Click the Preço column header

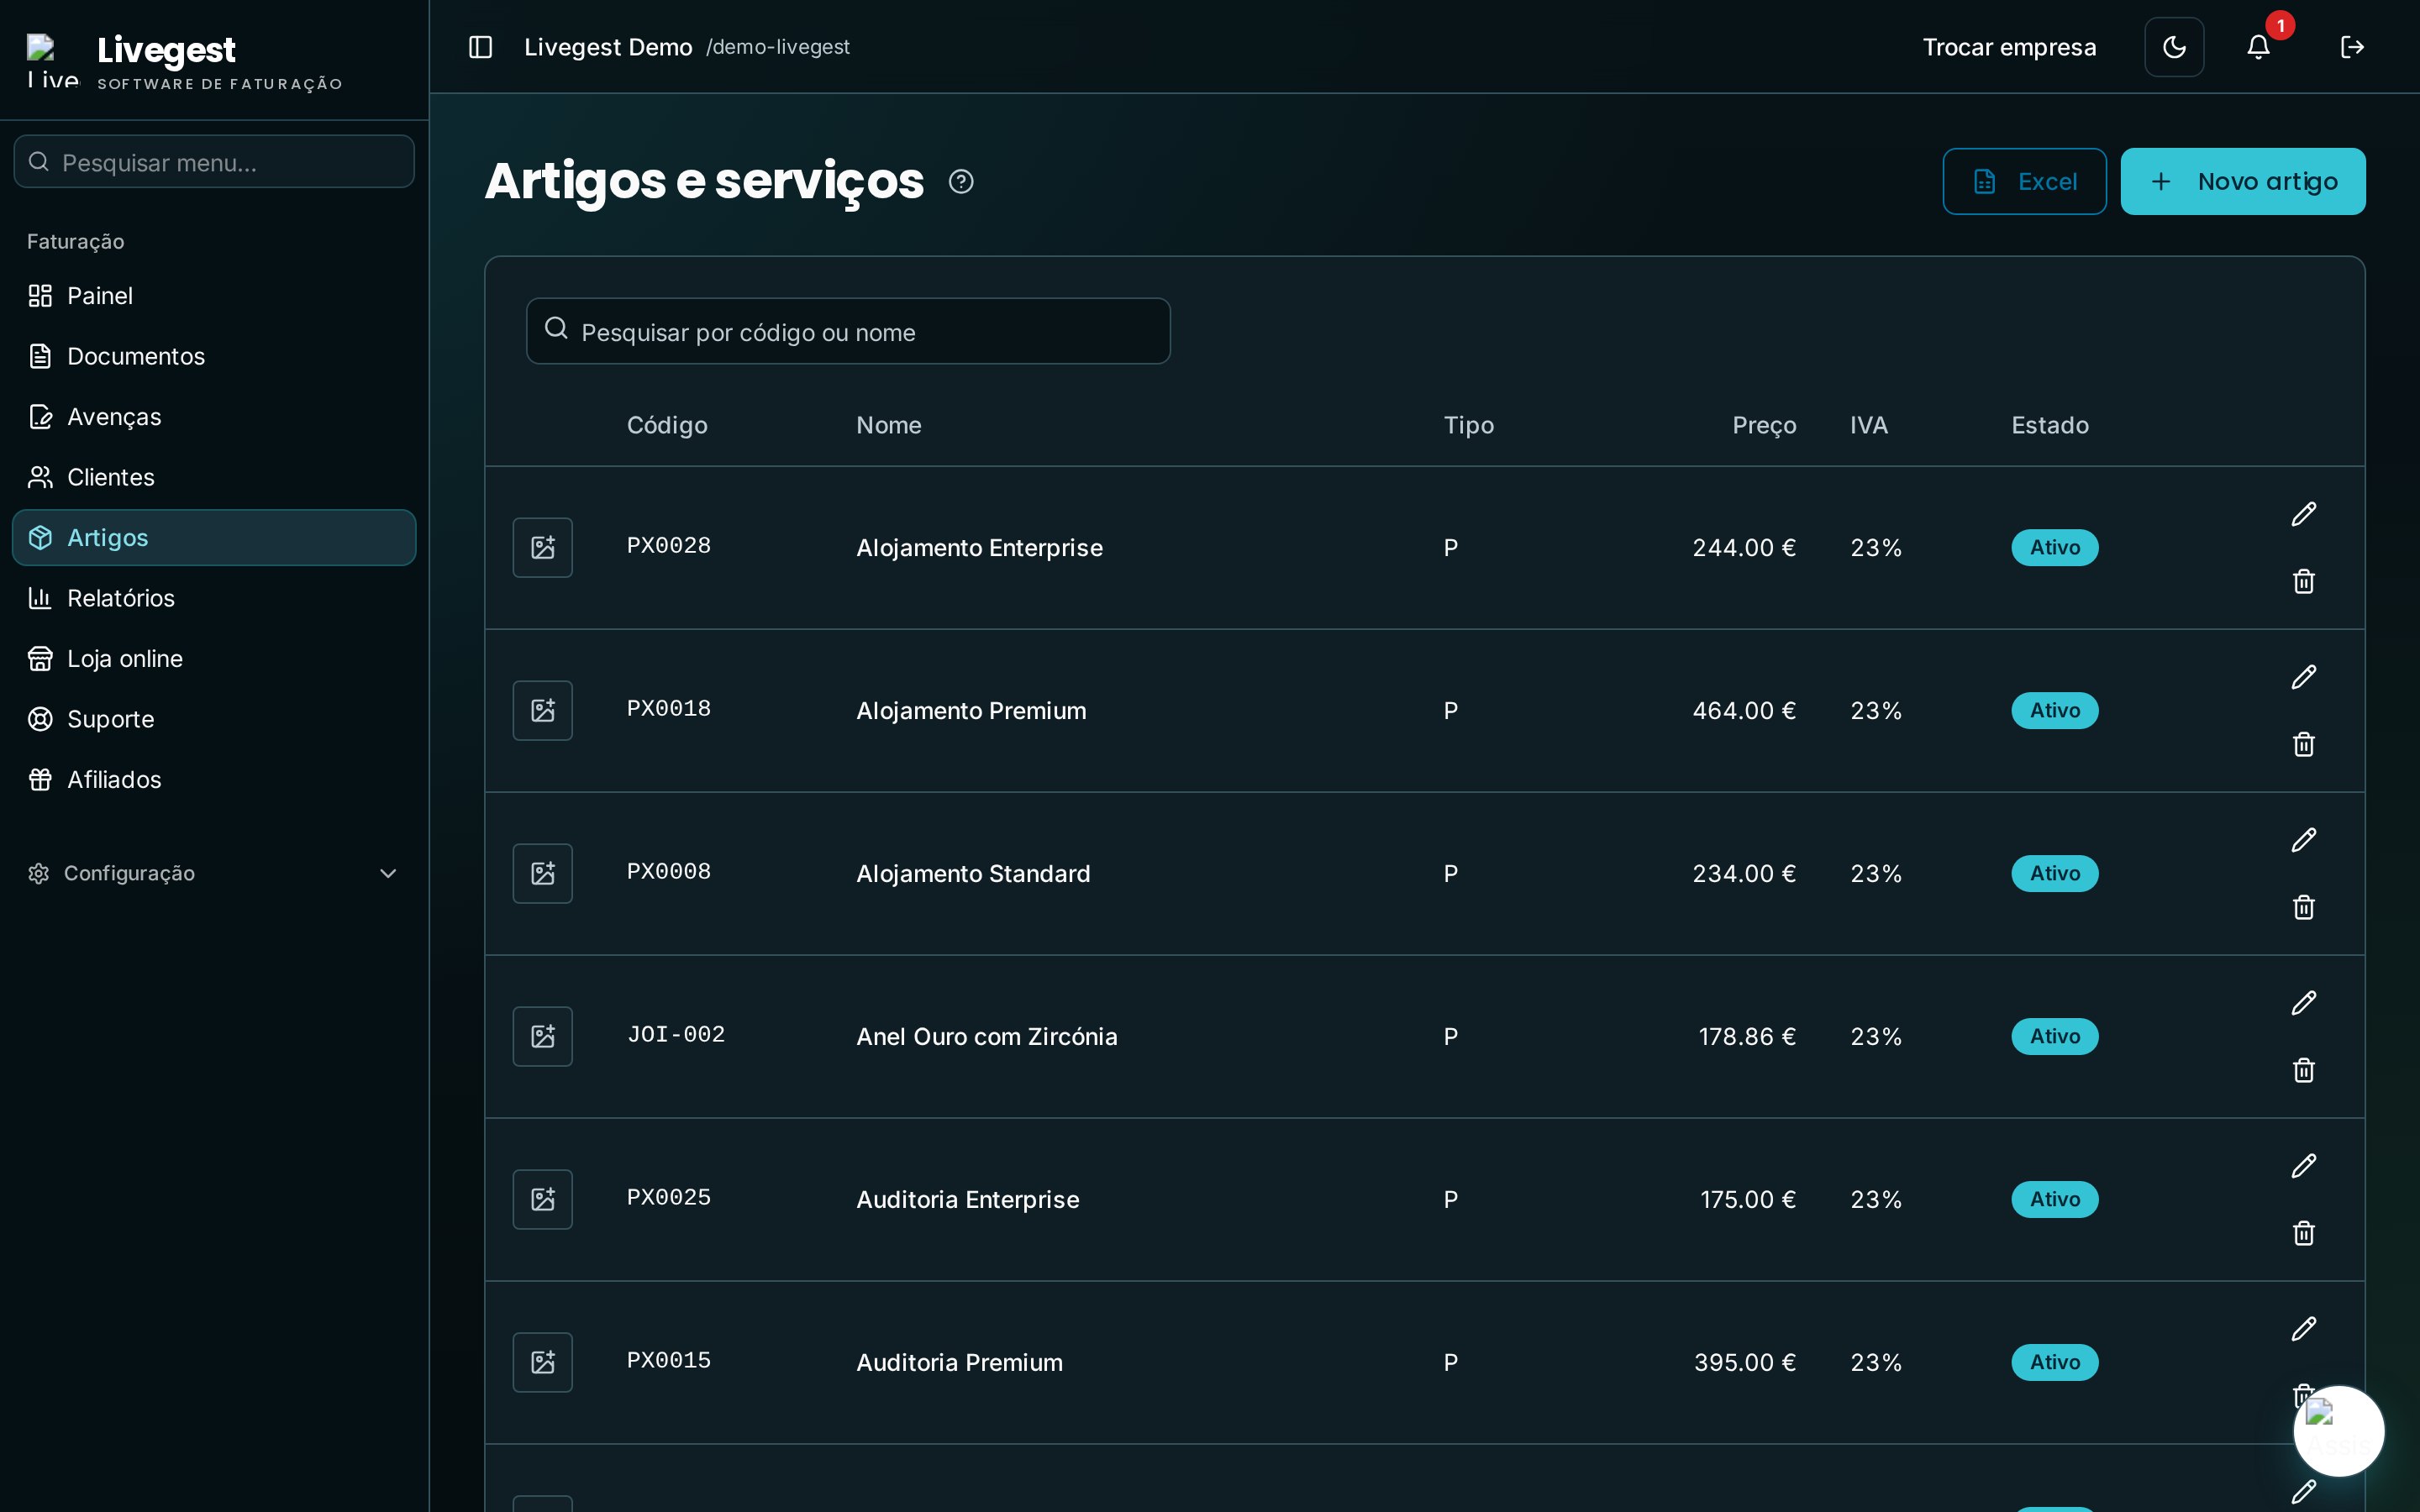click(x=1764, y=425)
